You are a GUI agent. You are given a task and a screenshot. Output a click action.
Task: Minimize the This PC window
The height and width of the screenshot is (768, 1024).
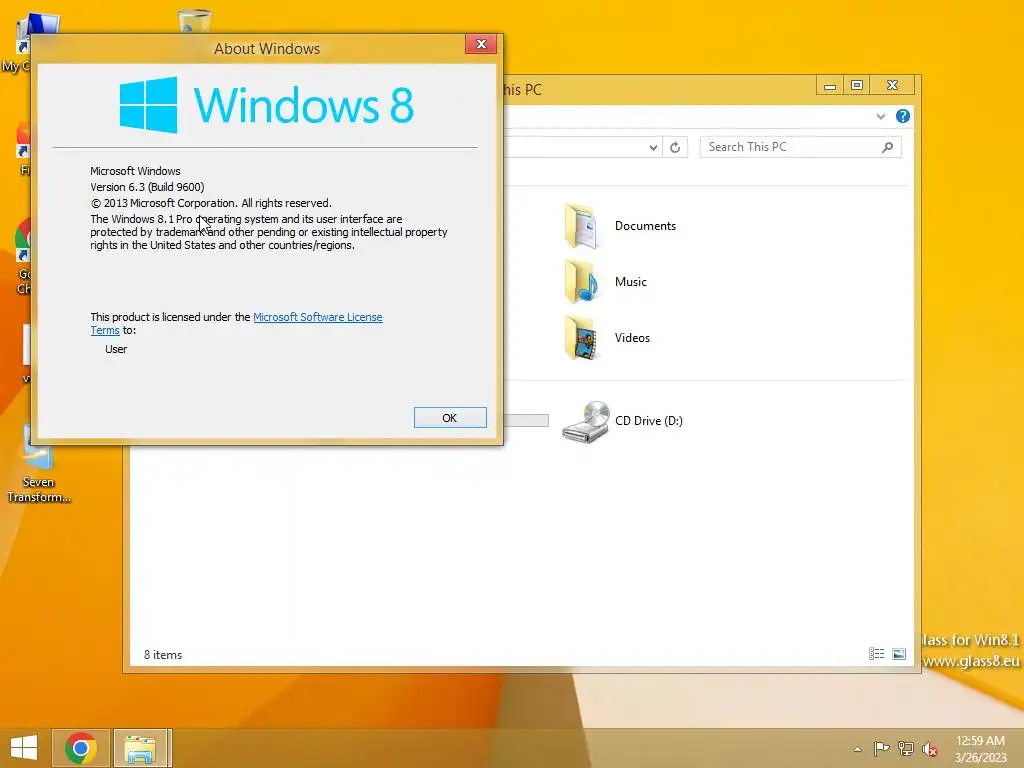click(829, 86)
